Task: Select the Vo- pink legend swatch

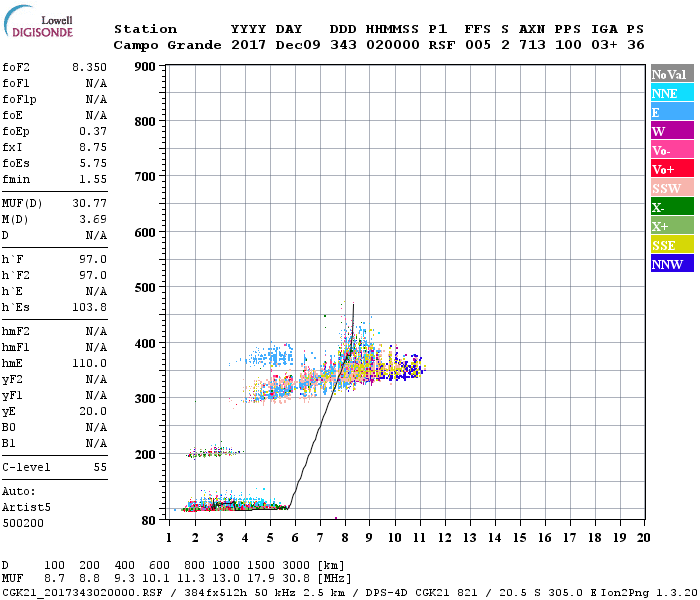Action: click(x=672, y=150)
